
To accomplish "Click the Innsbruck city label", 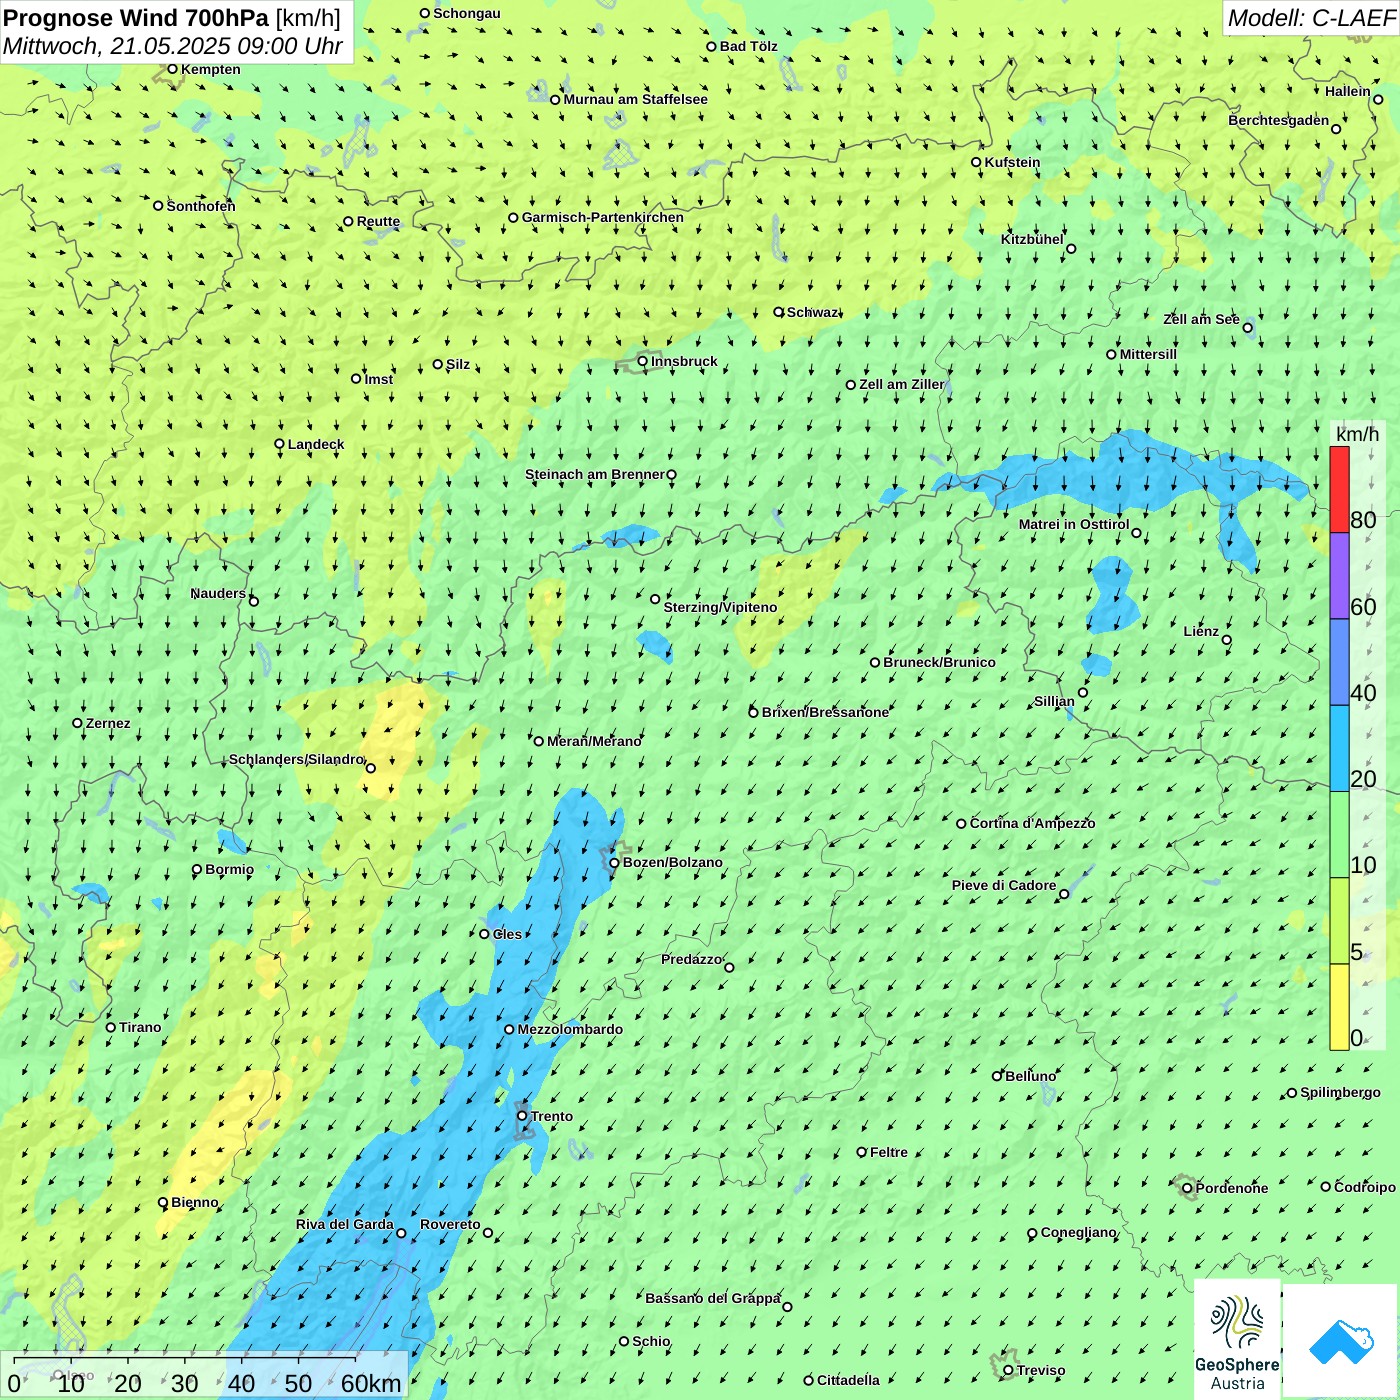I will (x=684, y=361).
